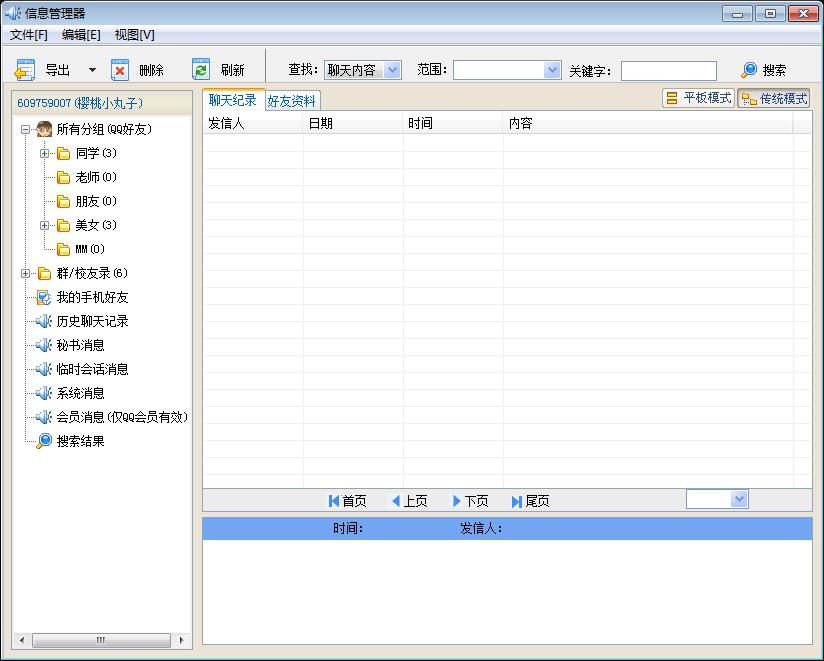
Task: Select the 所有分组 avatar icon
Action: [x=45, y=129]
